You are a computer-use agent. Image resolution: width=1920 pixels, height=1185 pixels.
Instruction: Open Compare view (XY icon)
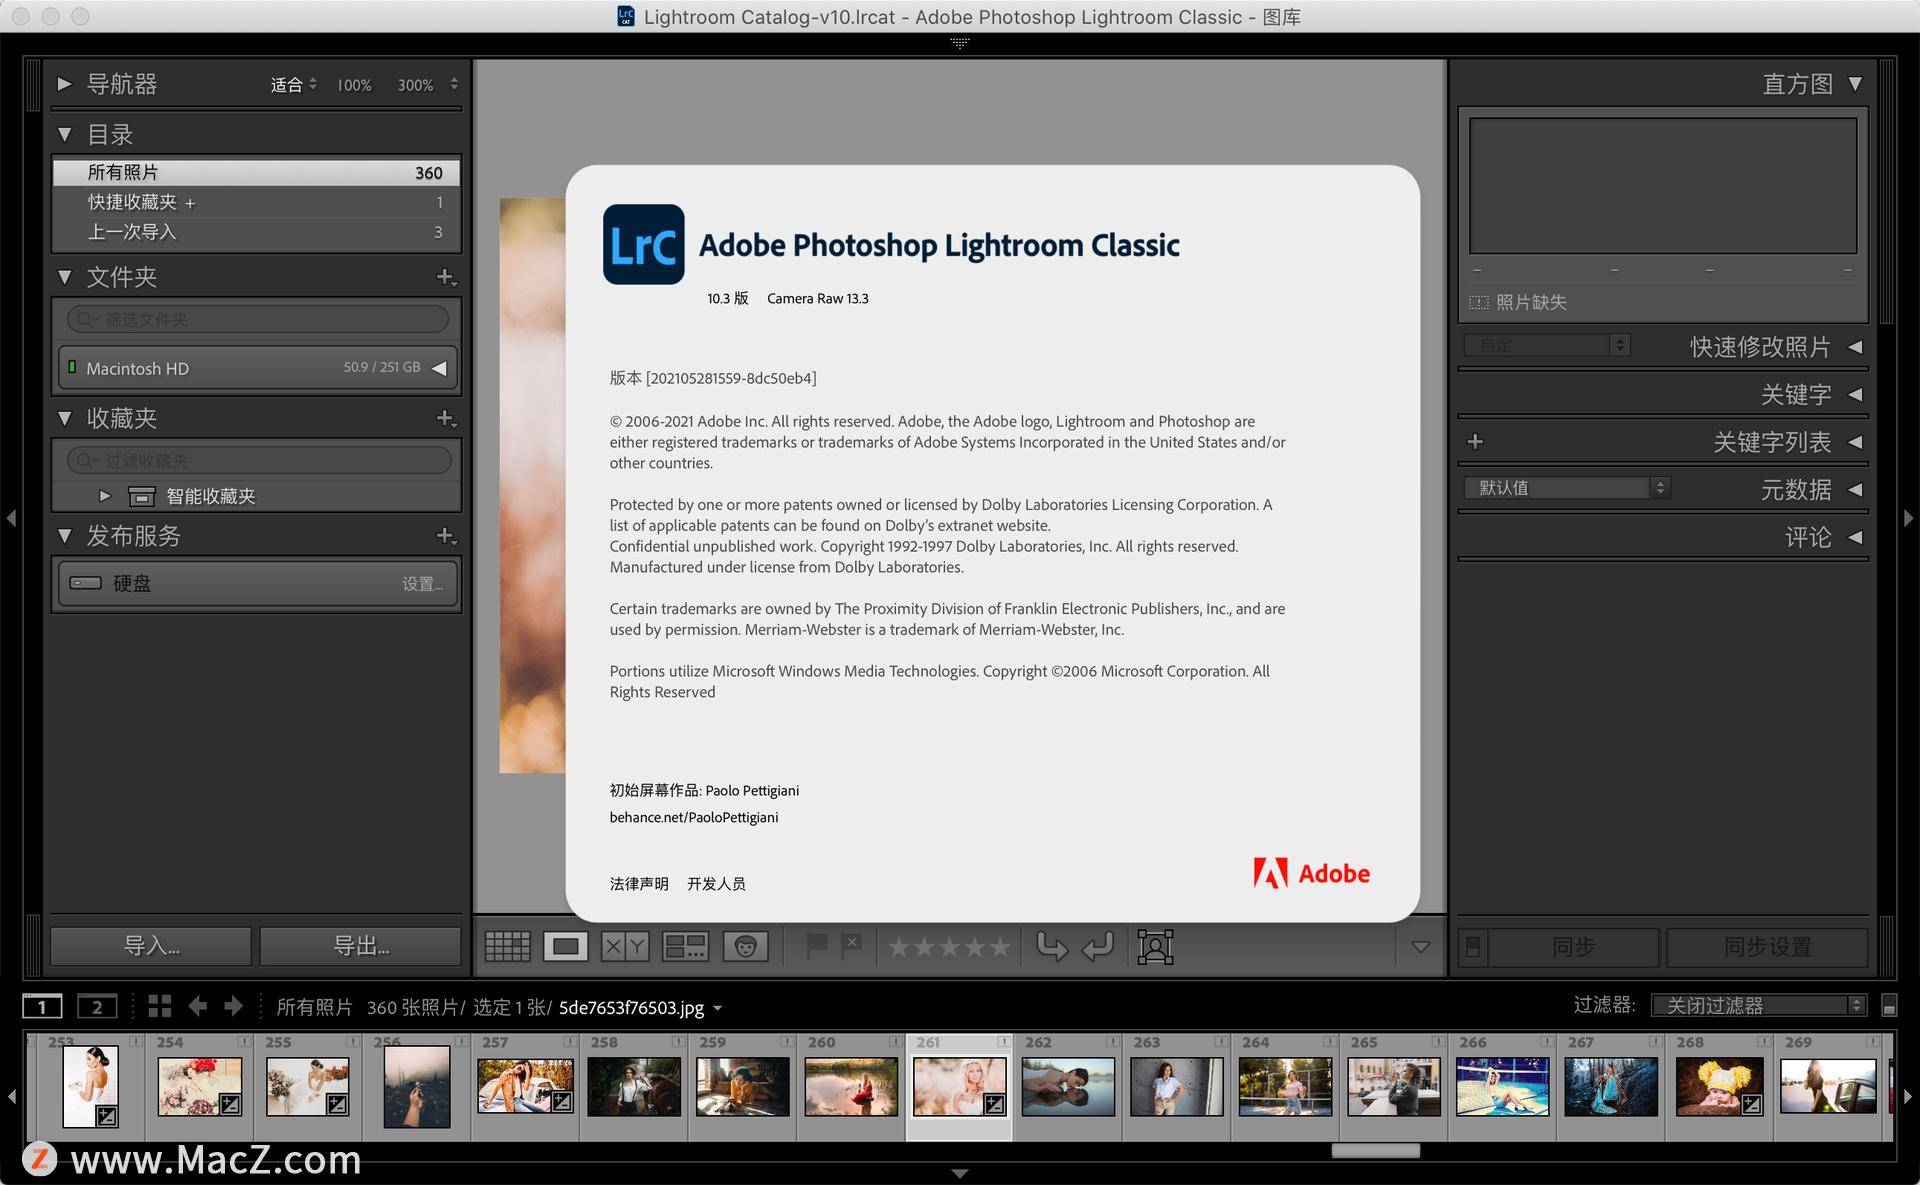pyautogui.click(x=624, y=946)
